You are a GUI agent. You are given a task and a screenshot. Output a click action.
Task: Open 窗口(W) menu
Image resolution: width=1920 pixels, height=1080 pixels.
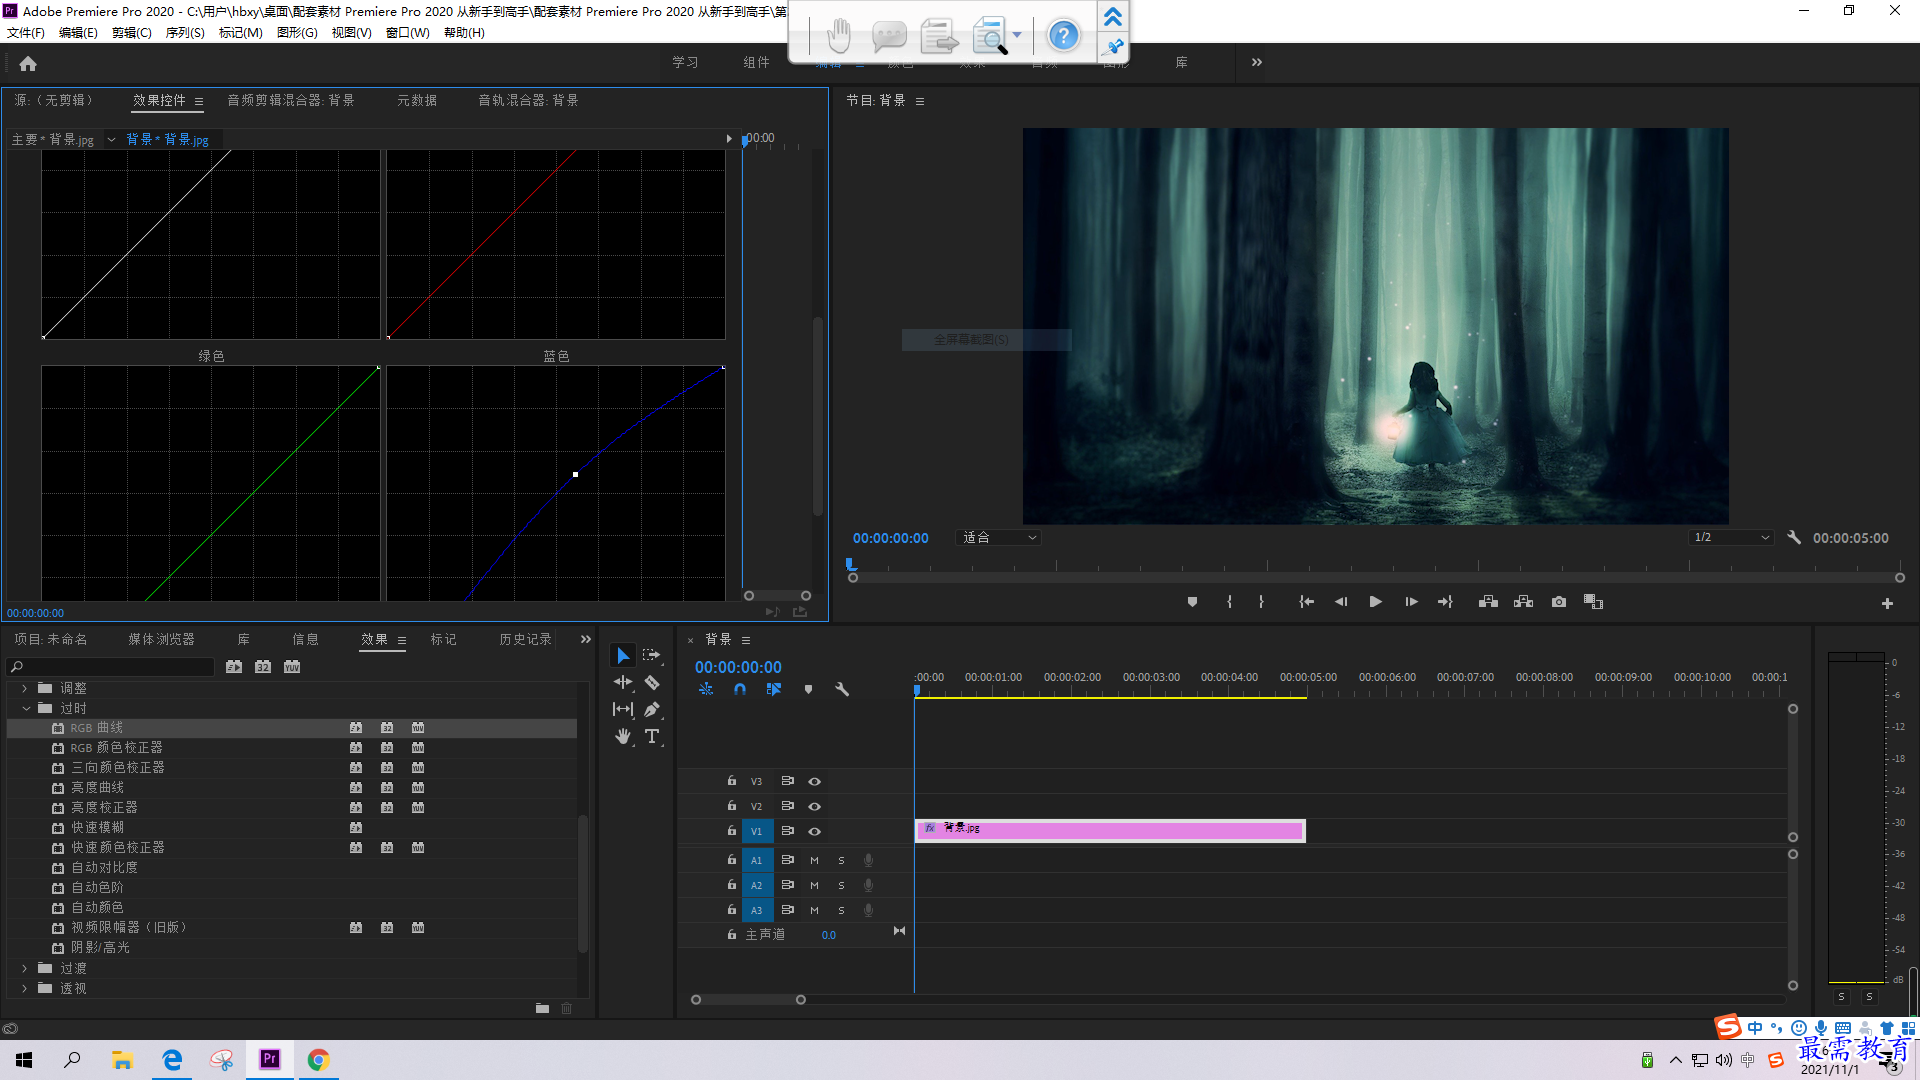coord(407,32)
